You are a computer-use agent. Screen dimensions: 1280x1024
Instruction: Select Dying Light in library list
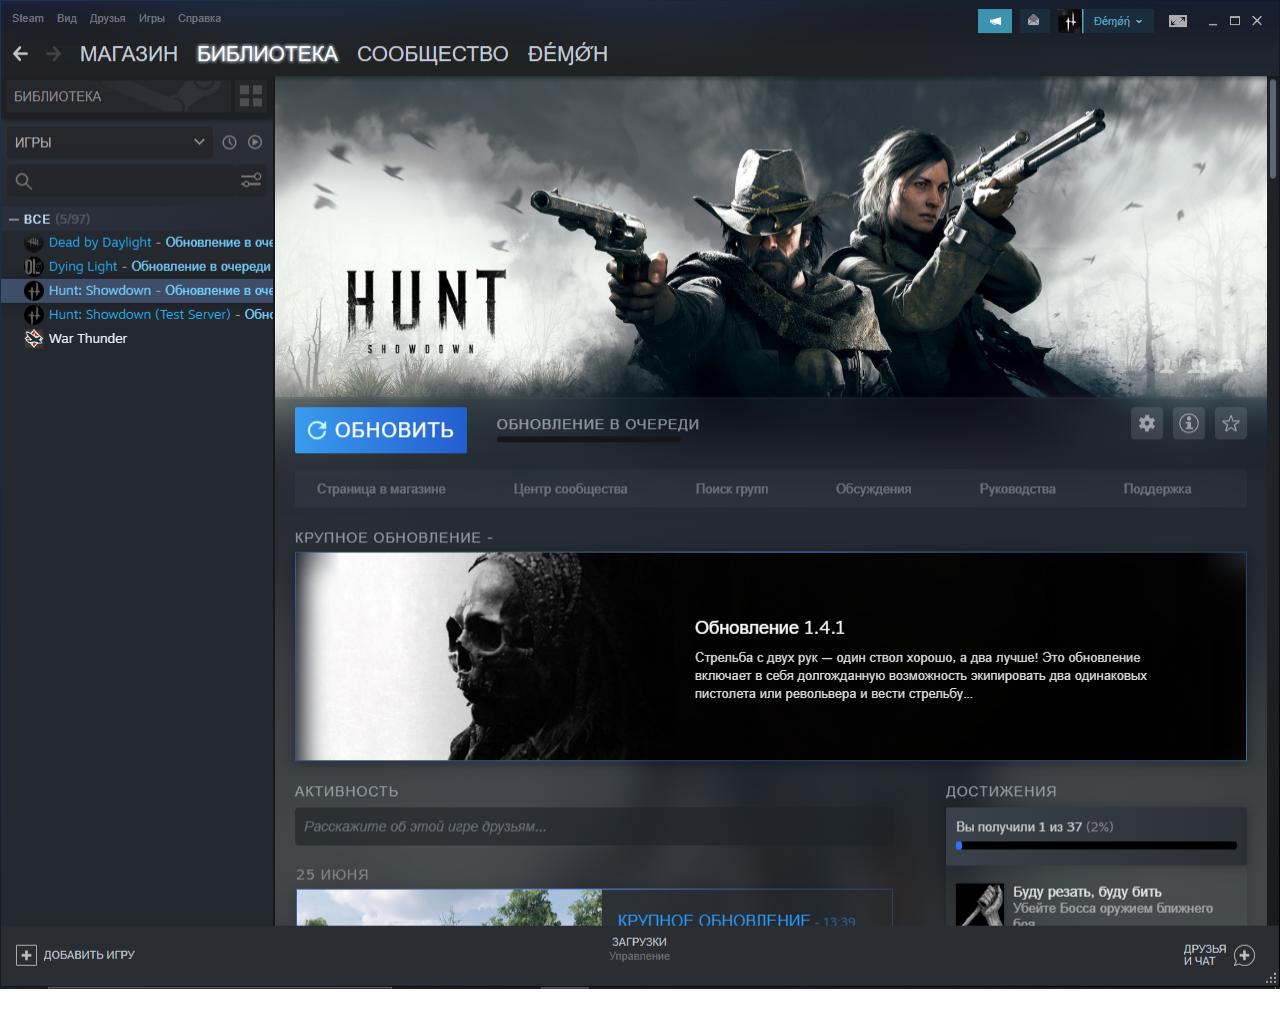[x=138, y=266]
